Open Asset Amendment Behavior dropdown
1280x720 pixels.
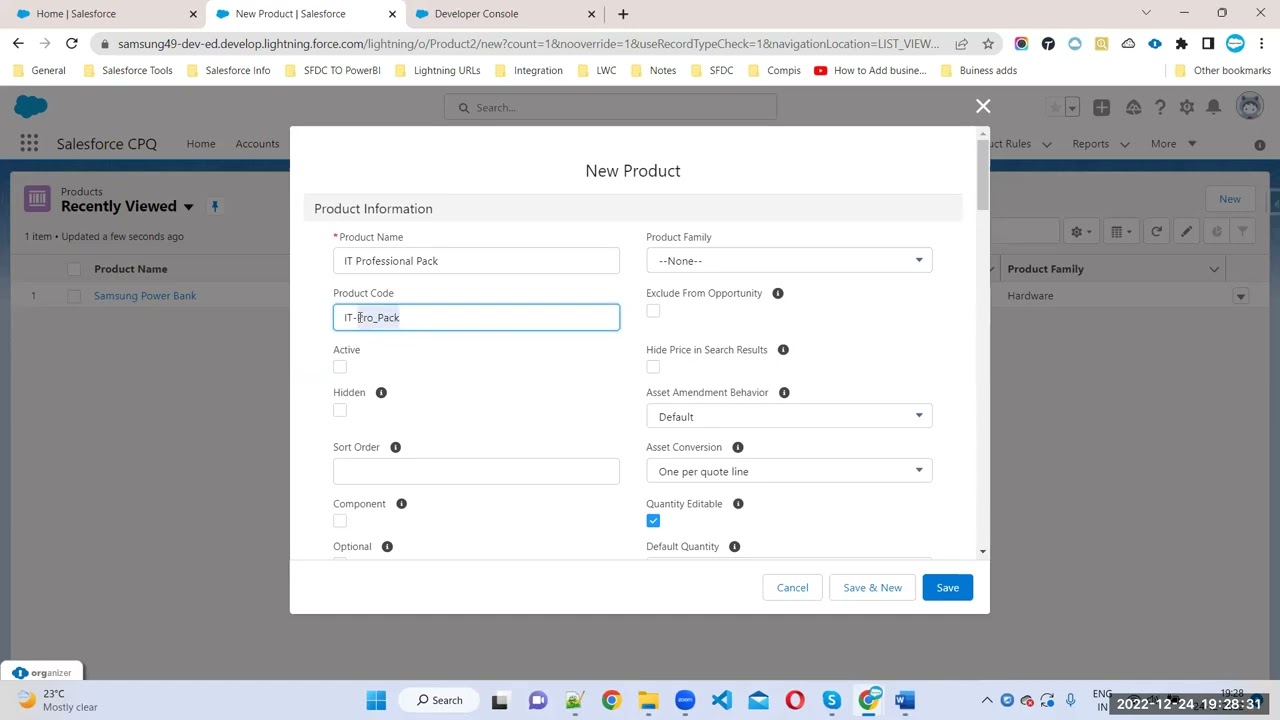(789, 417)
